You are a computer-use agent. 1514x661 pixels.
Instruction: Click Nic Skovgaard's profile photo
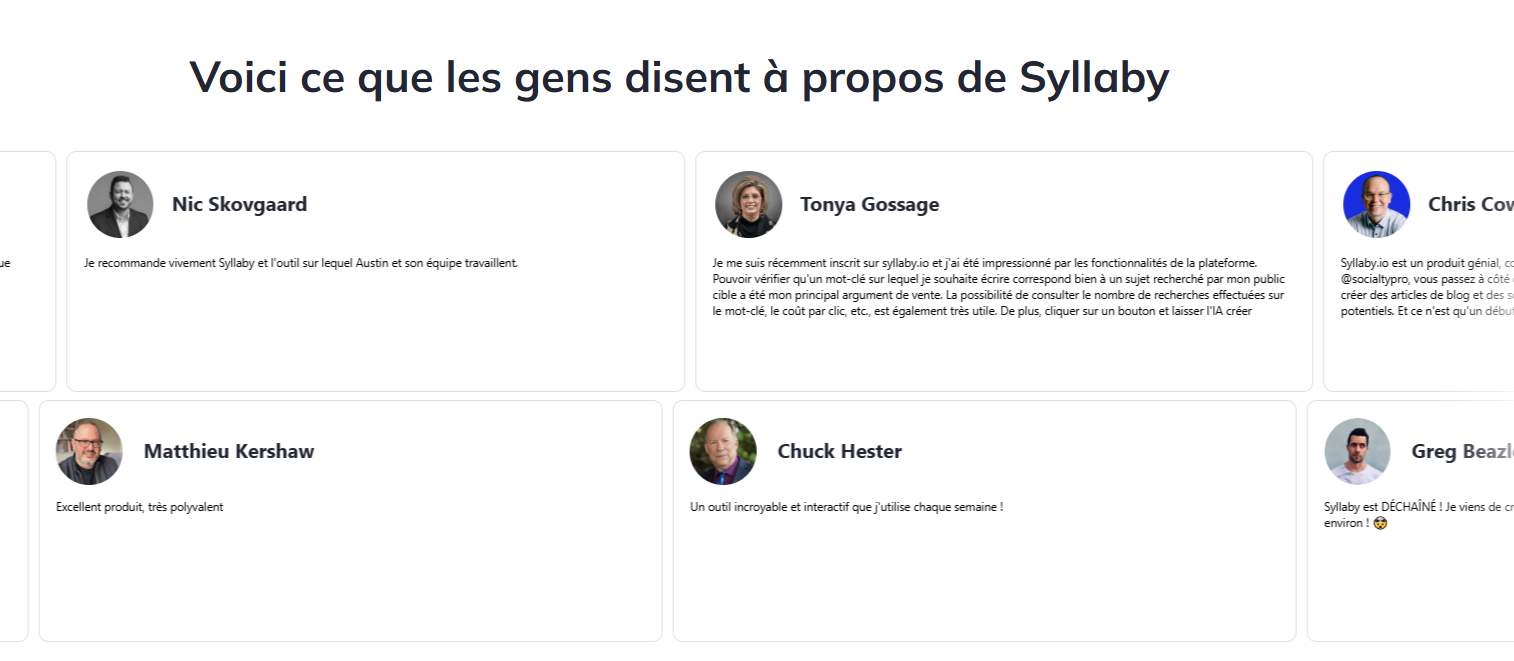click(x=120, y=204)
